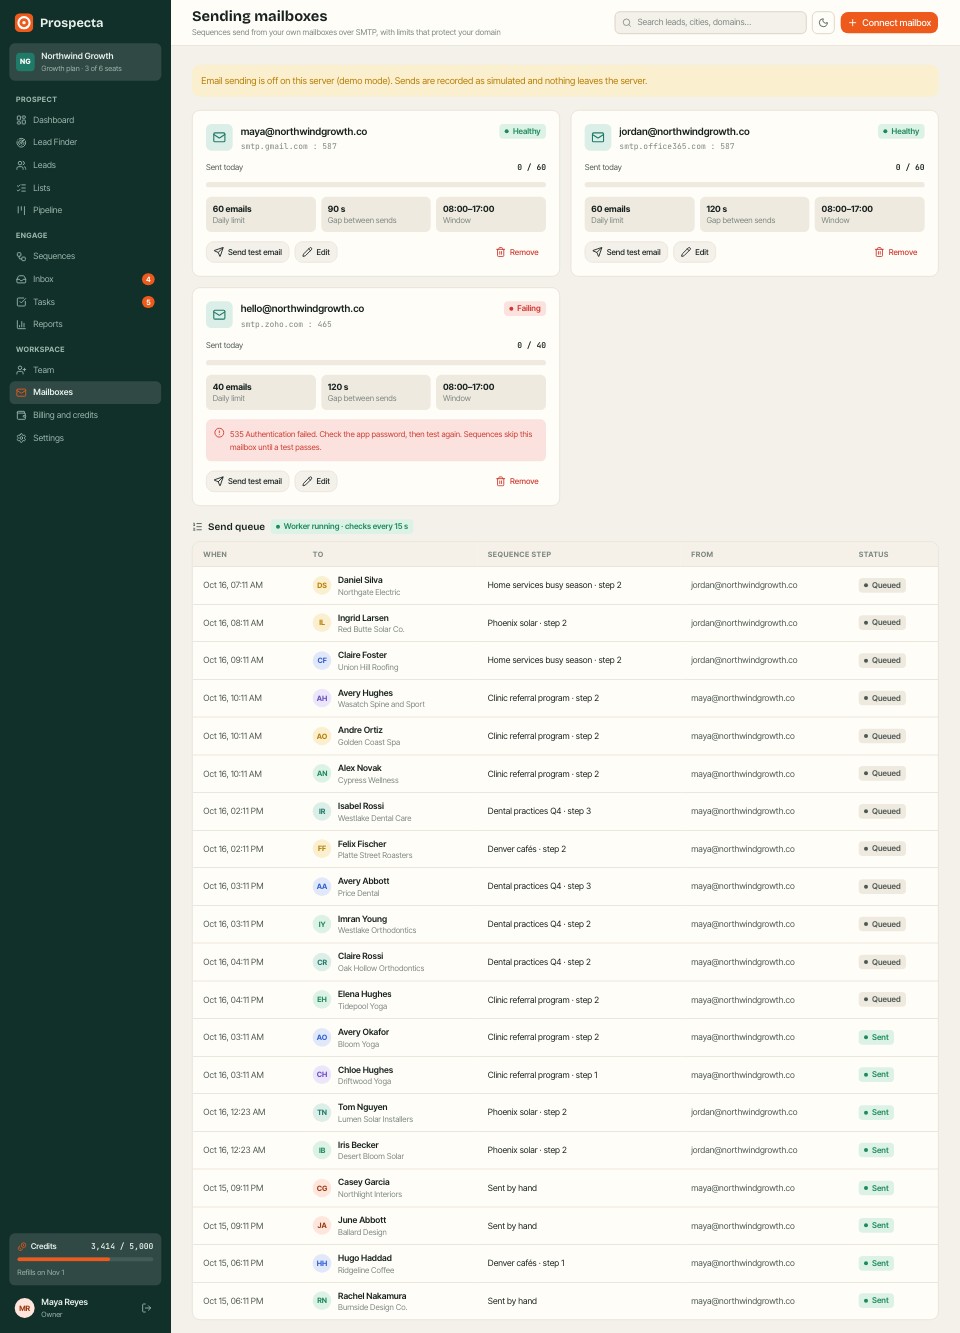Click the IL avatar for Ingrid Larsen
The image size is (960, 1333).
pyautogui.click(x=322, y=623)
